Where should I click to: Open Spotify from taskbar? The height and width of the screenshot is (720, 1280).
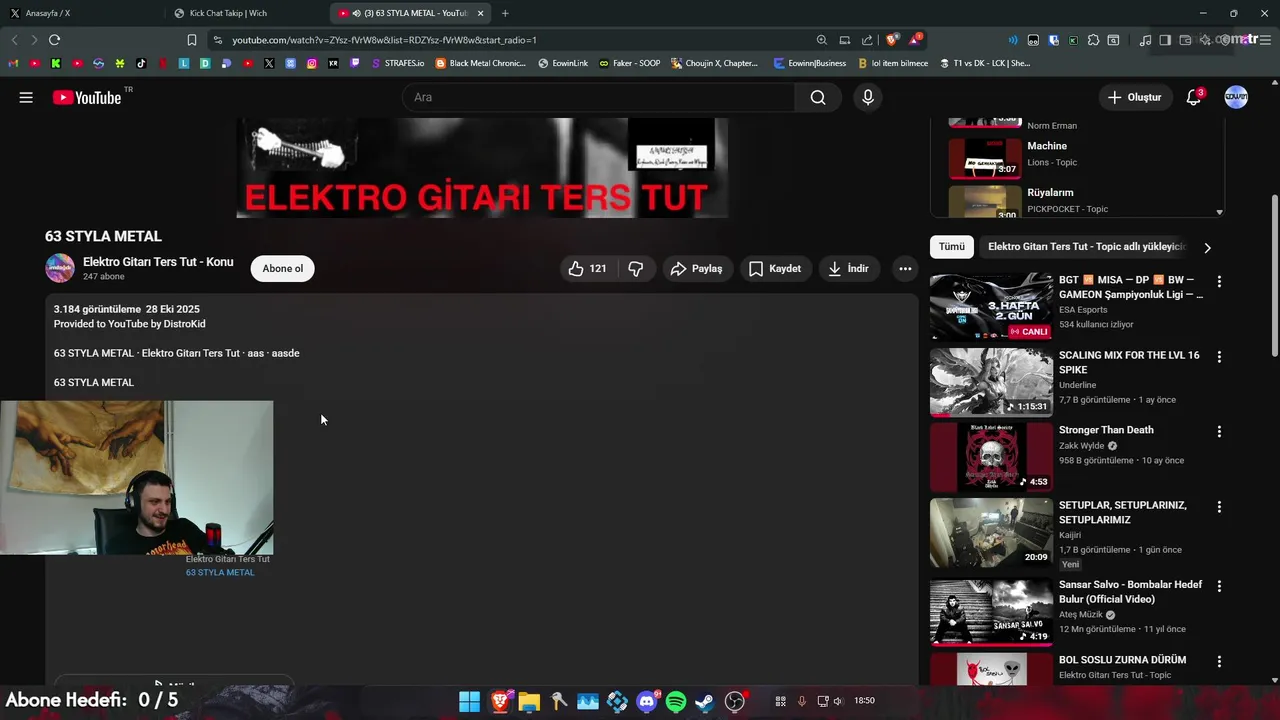(676, 702)
